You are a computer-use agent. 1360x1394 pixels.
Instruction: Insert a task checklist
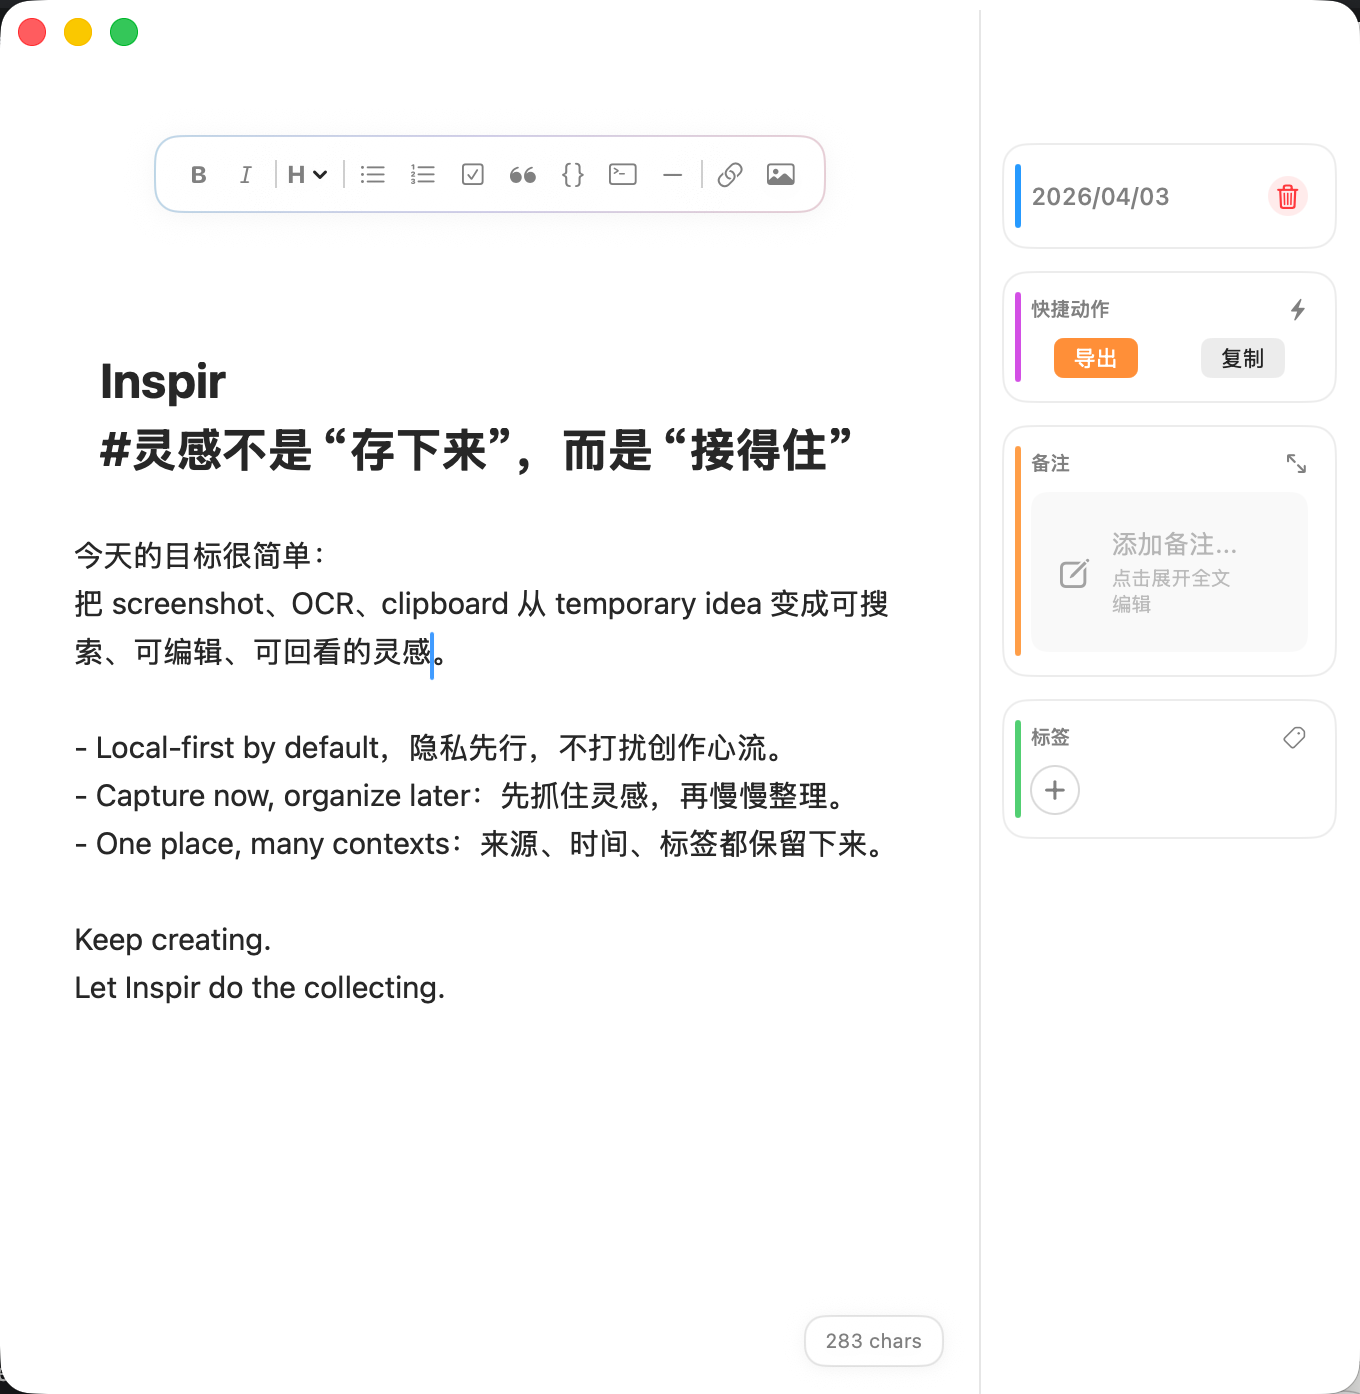(x=472, y=174)
